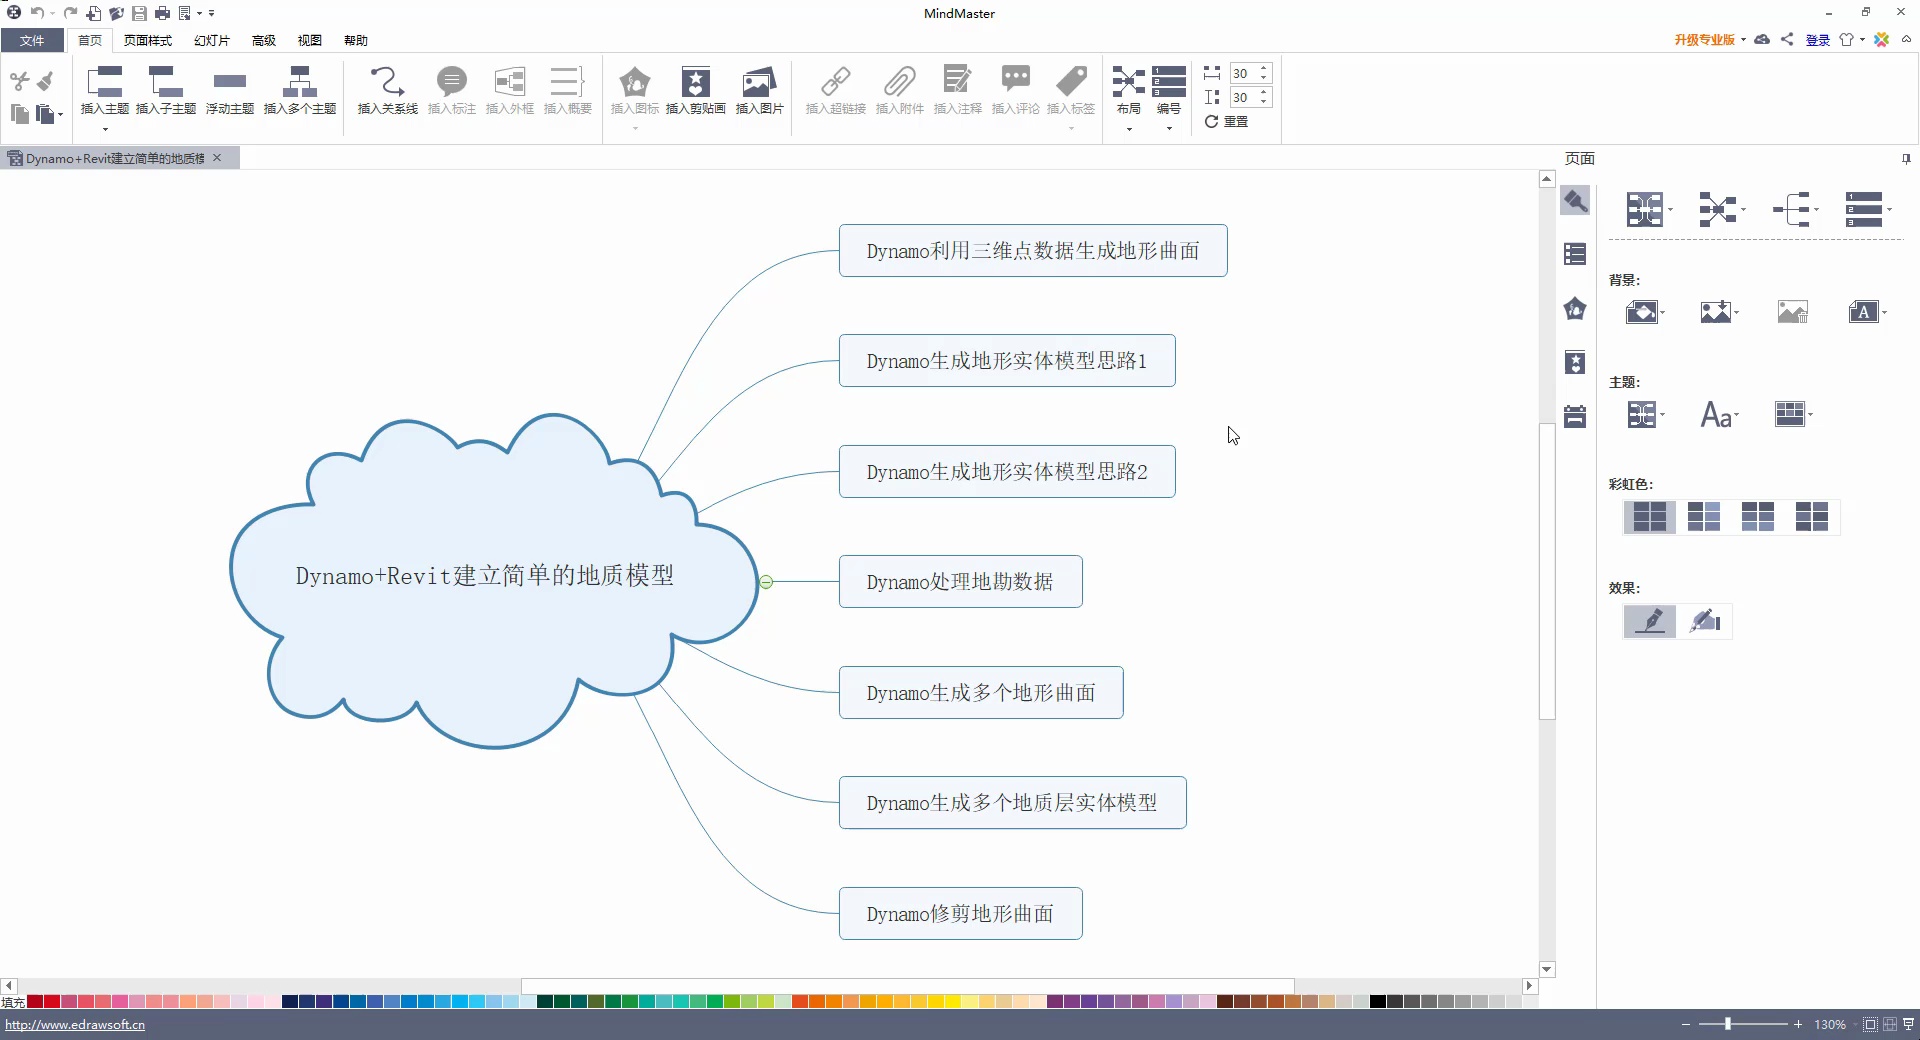Insert a 浮动主题 floating topic
1920x1040 pixels.
[229, 90]
